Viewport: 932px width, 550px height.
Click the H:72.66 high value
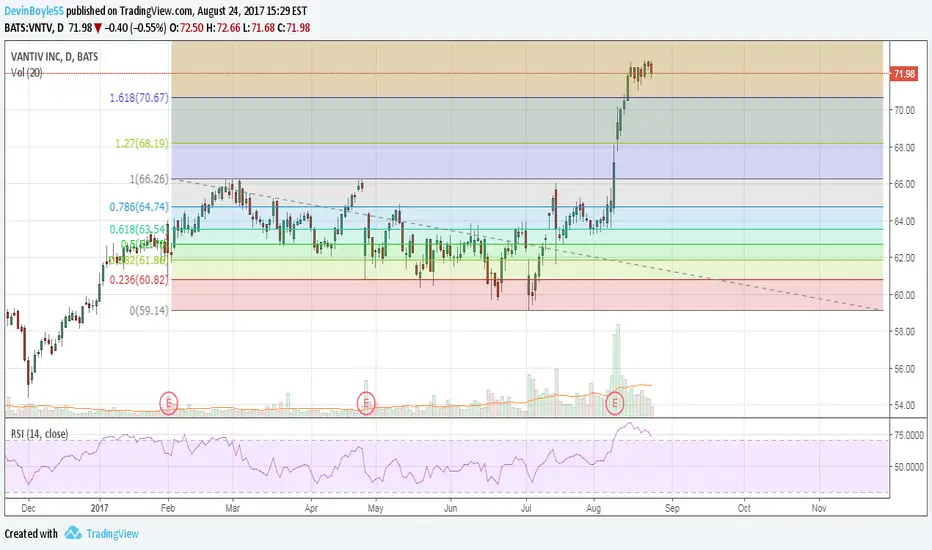(223, 27)
